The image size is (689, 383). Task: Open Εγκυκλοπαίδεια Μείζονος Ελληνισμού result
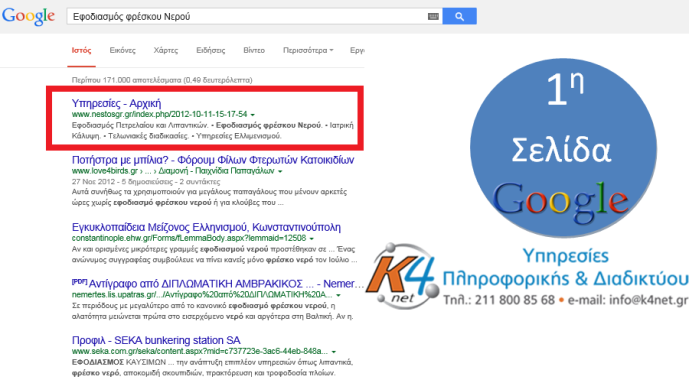[x=206, y=227]
